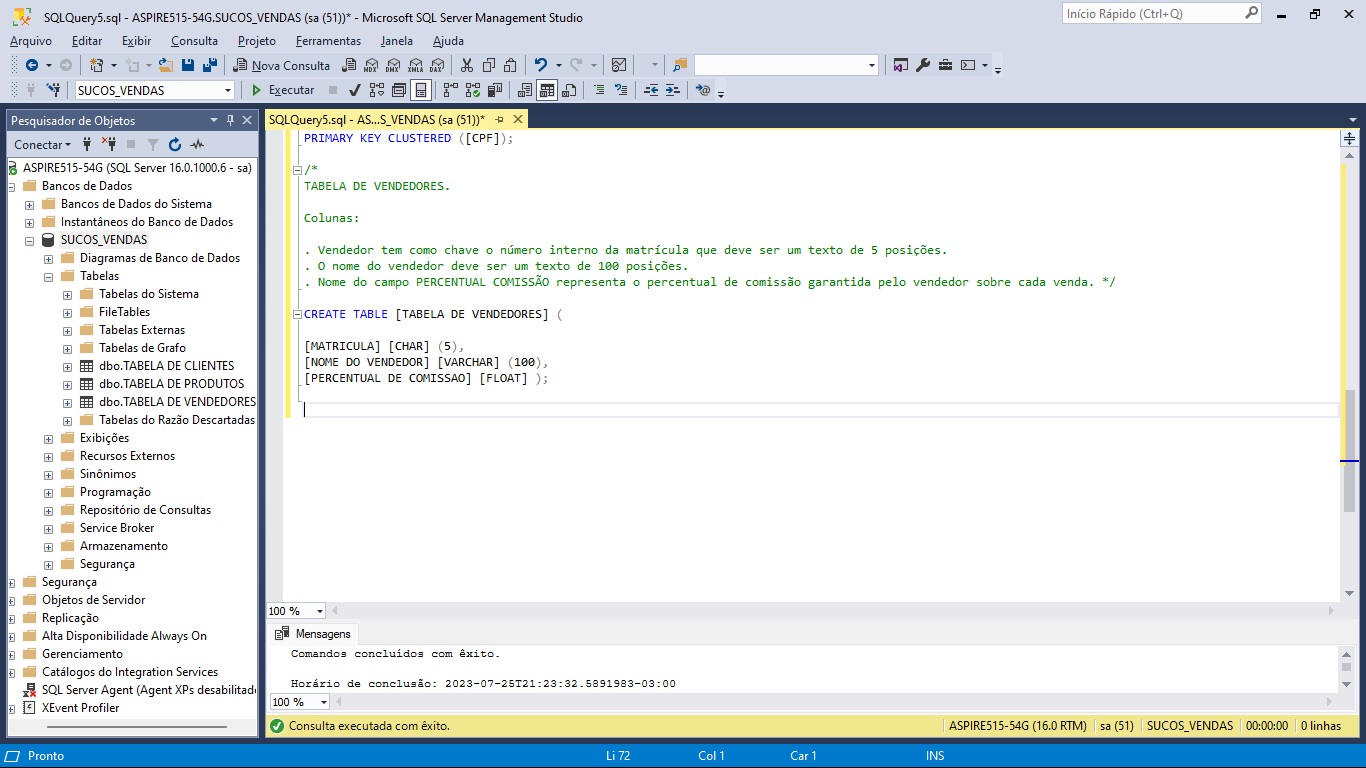The height and width of the screenshot is (768, 1366).
Task: Open the Arquivo menu
Action: tap(31, 41)
